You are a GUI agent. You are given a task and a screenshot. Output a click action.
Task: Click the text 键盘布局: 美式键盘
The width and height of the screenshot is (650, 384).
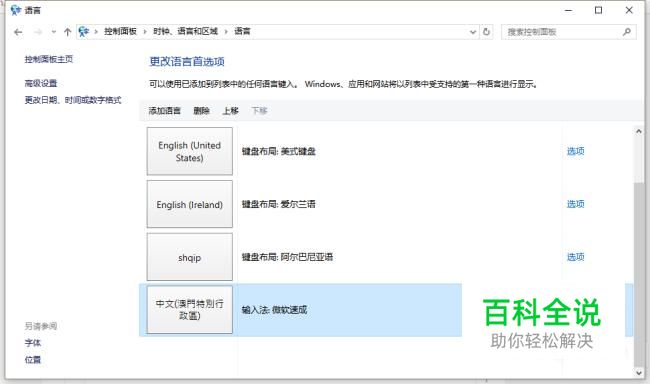coord(279,151)
